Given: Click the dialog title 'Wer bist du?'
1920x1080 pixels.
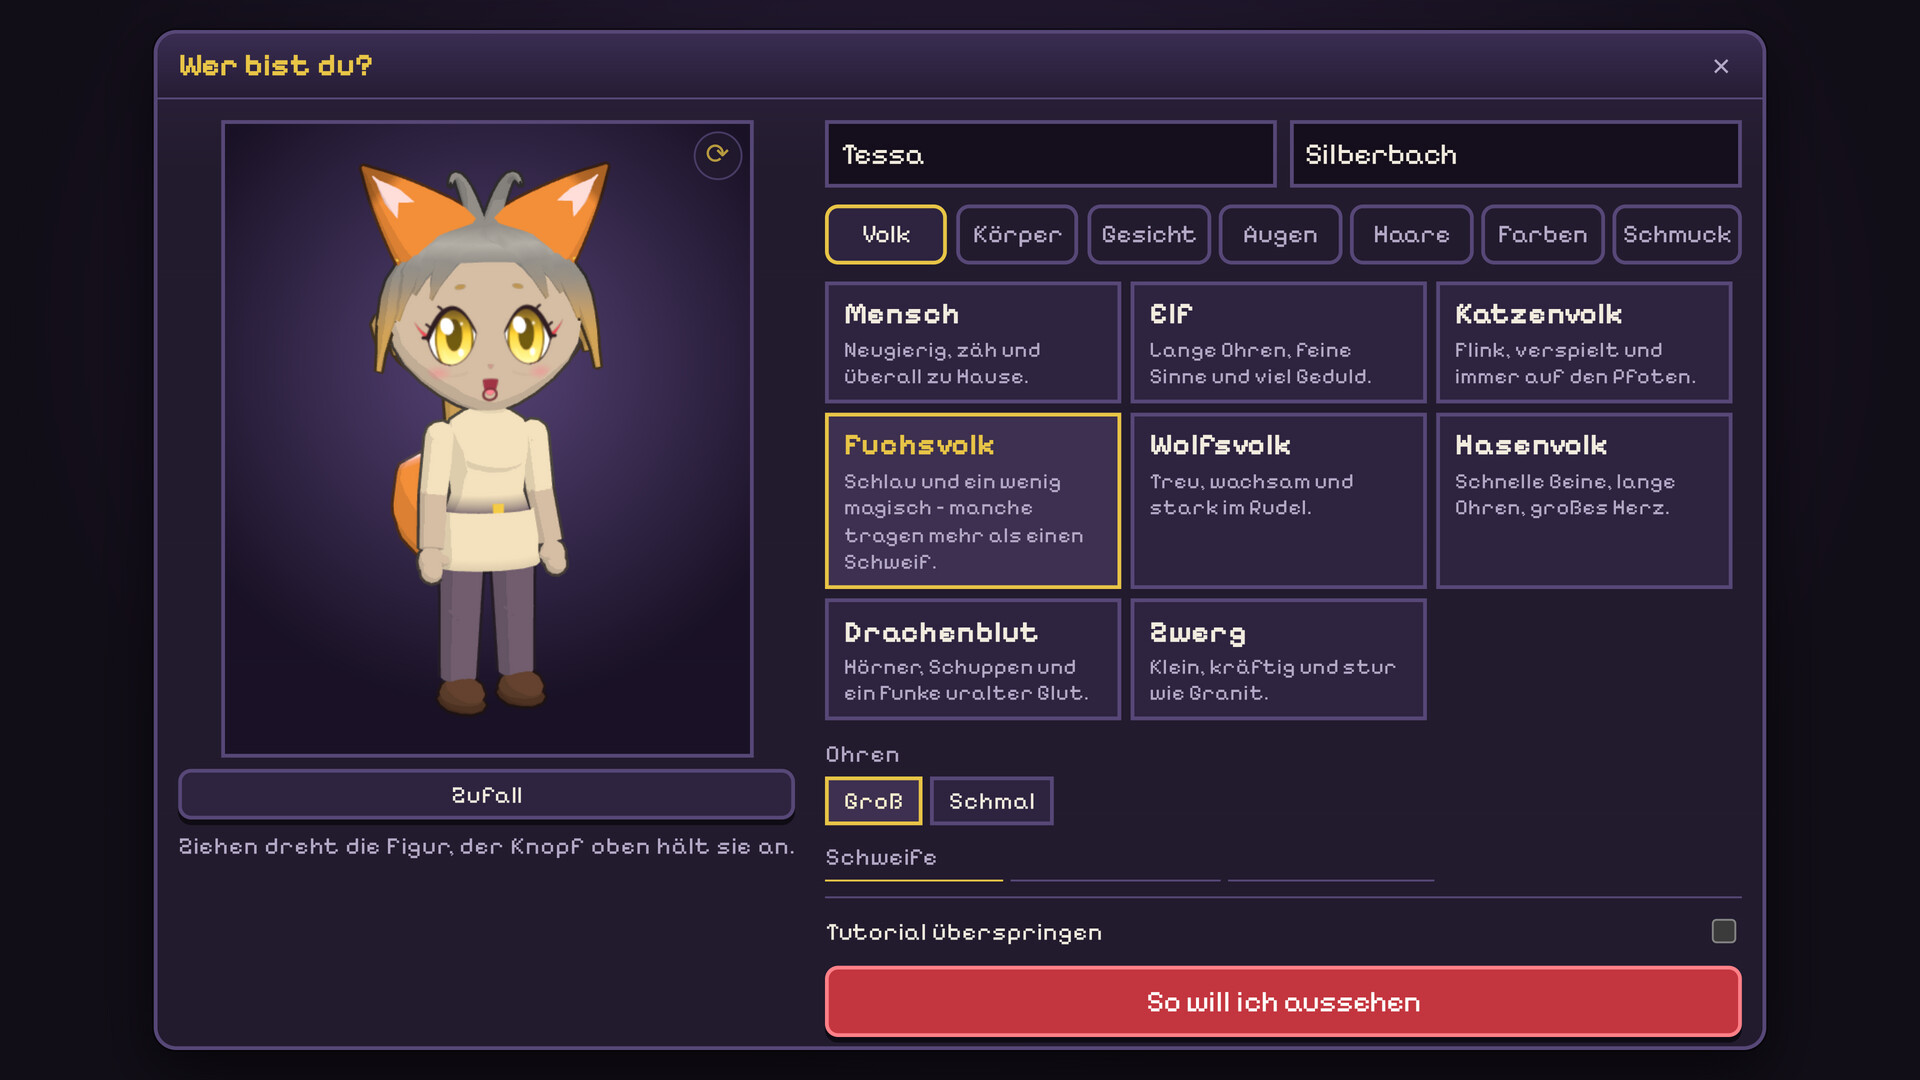Looking at the screenshot, I should [x=276, y=66].
